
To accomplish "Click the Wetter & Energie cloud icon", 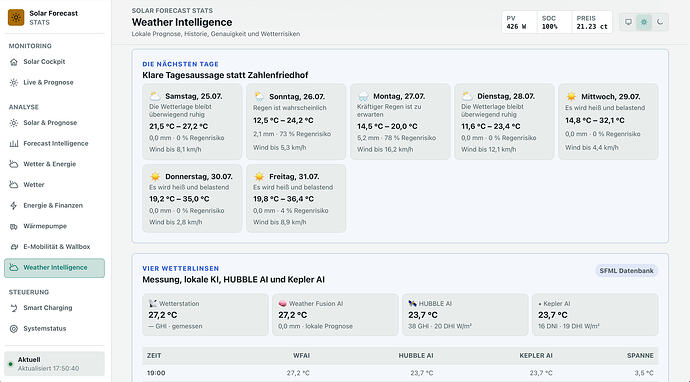I will coord(14,164).
